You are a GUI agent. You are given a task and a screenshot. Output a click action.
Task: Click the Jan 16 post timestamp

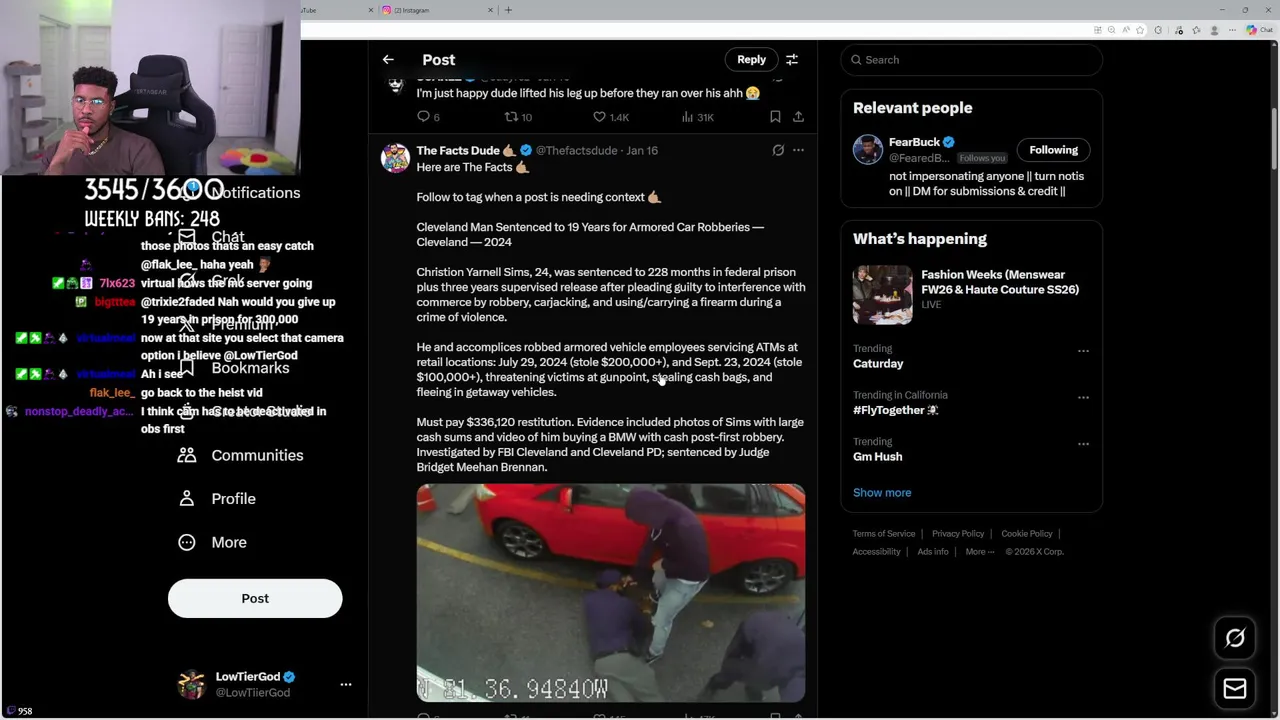pyautogui.click(x=642, y=150)
